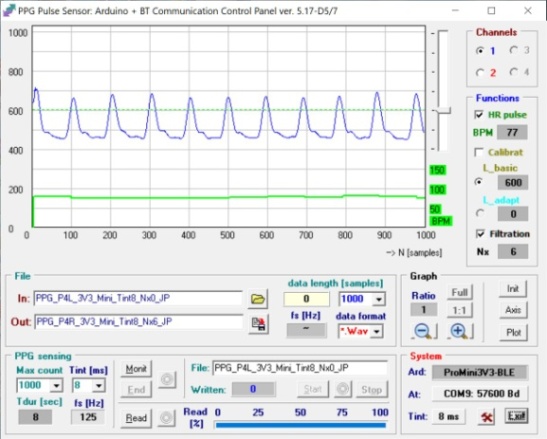Adjust the vertical threshold level slider
Image resolution: width=547 pixels, height=439 pixels.
443,111
